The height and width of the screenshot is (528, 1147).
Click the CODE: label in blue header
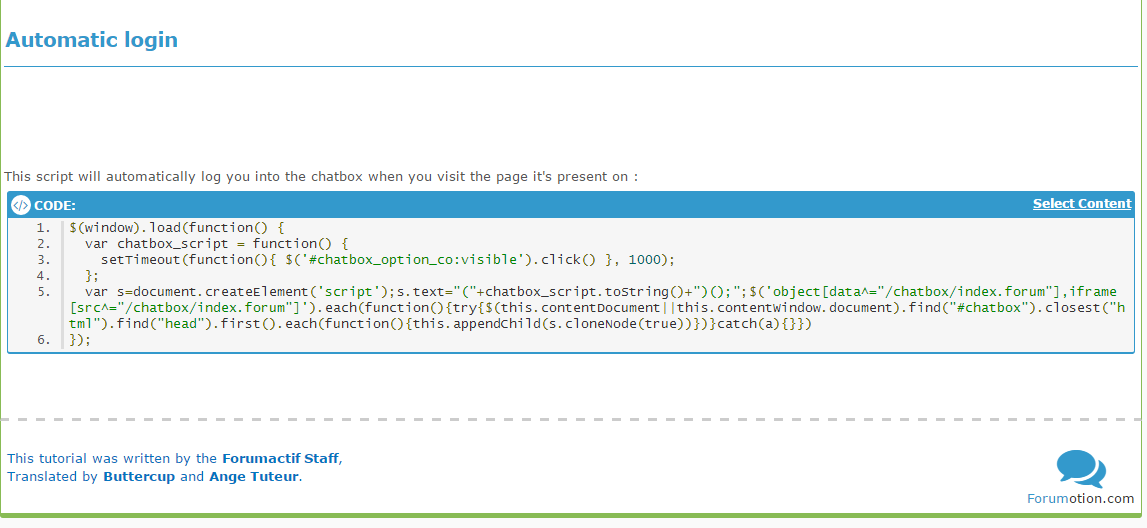(x=55, y=206)
